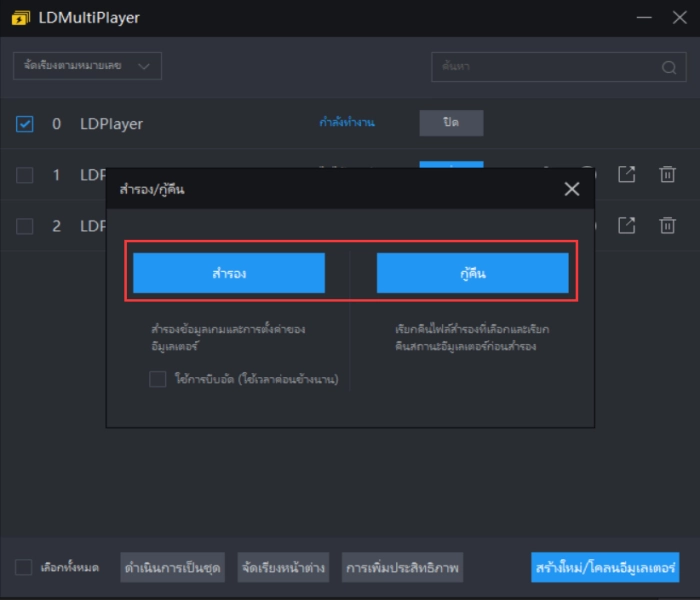
Task: Open the จัดเรียงตามหมายเลข sort dropdown
Action: [x=88, y=66]
